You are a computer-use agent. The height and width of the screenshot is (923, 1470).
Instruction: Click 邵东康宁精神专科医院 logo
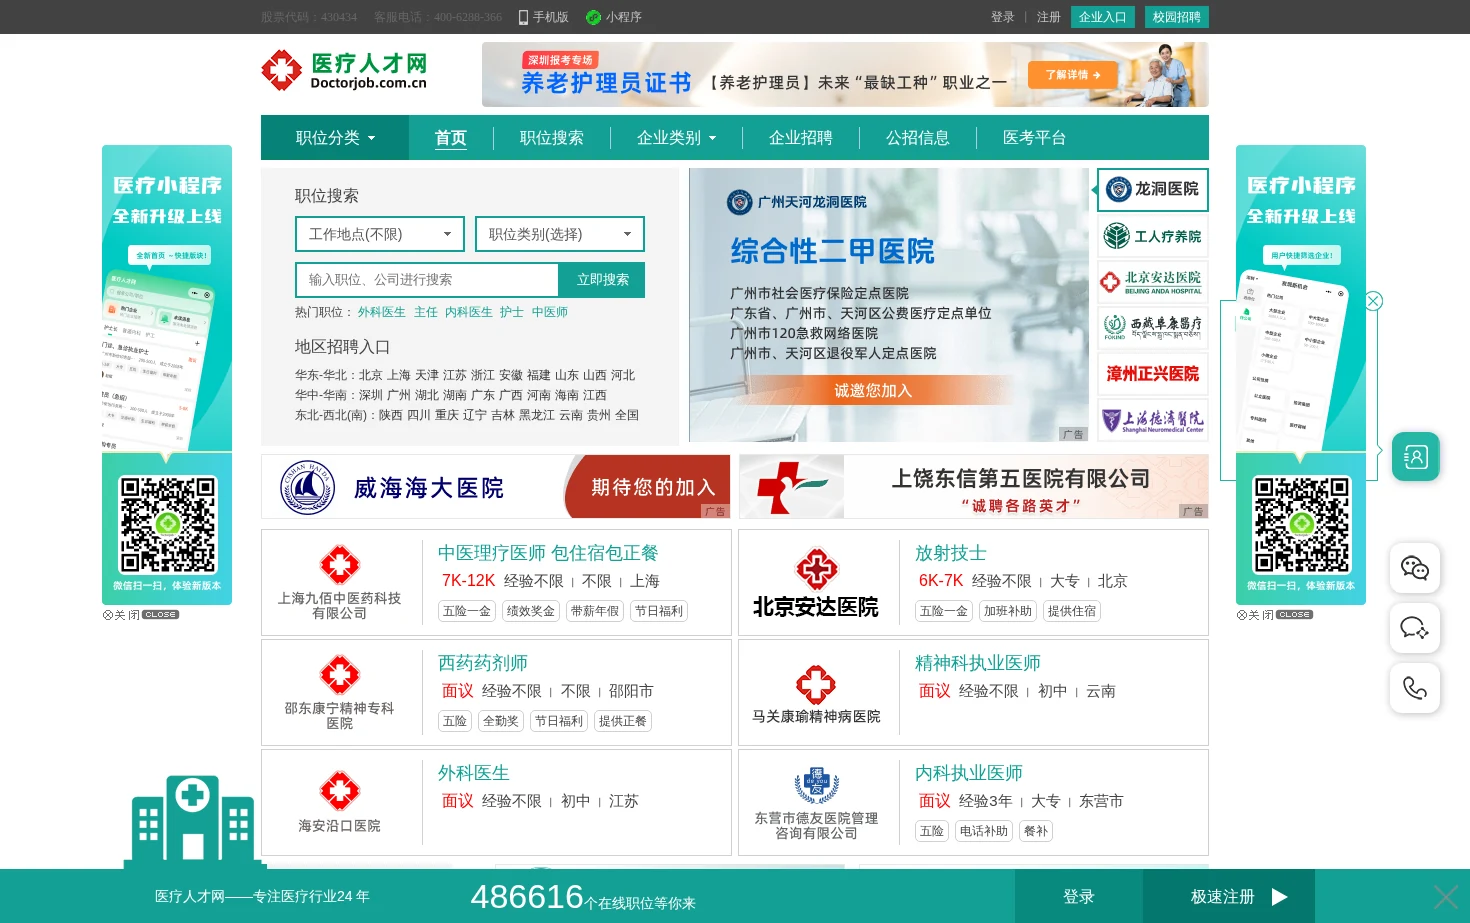pos(339,675)
